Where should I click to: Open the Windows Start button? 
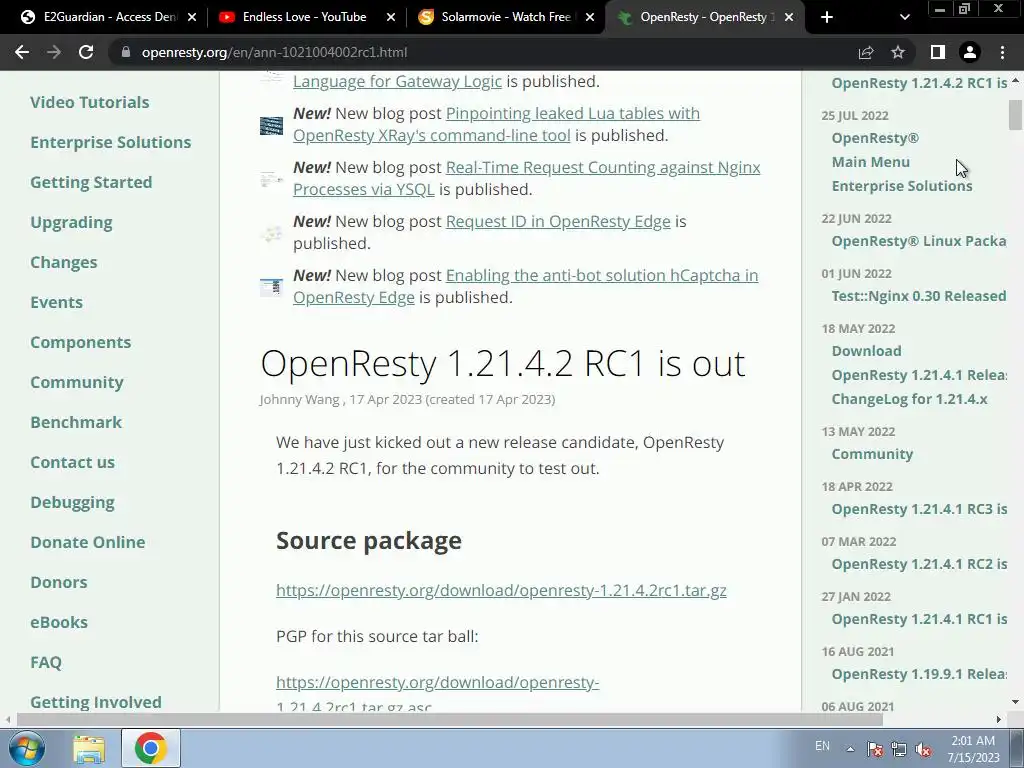27,748
